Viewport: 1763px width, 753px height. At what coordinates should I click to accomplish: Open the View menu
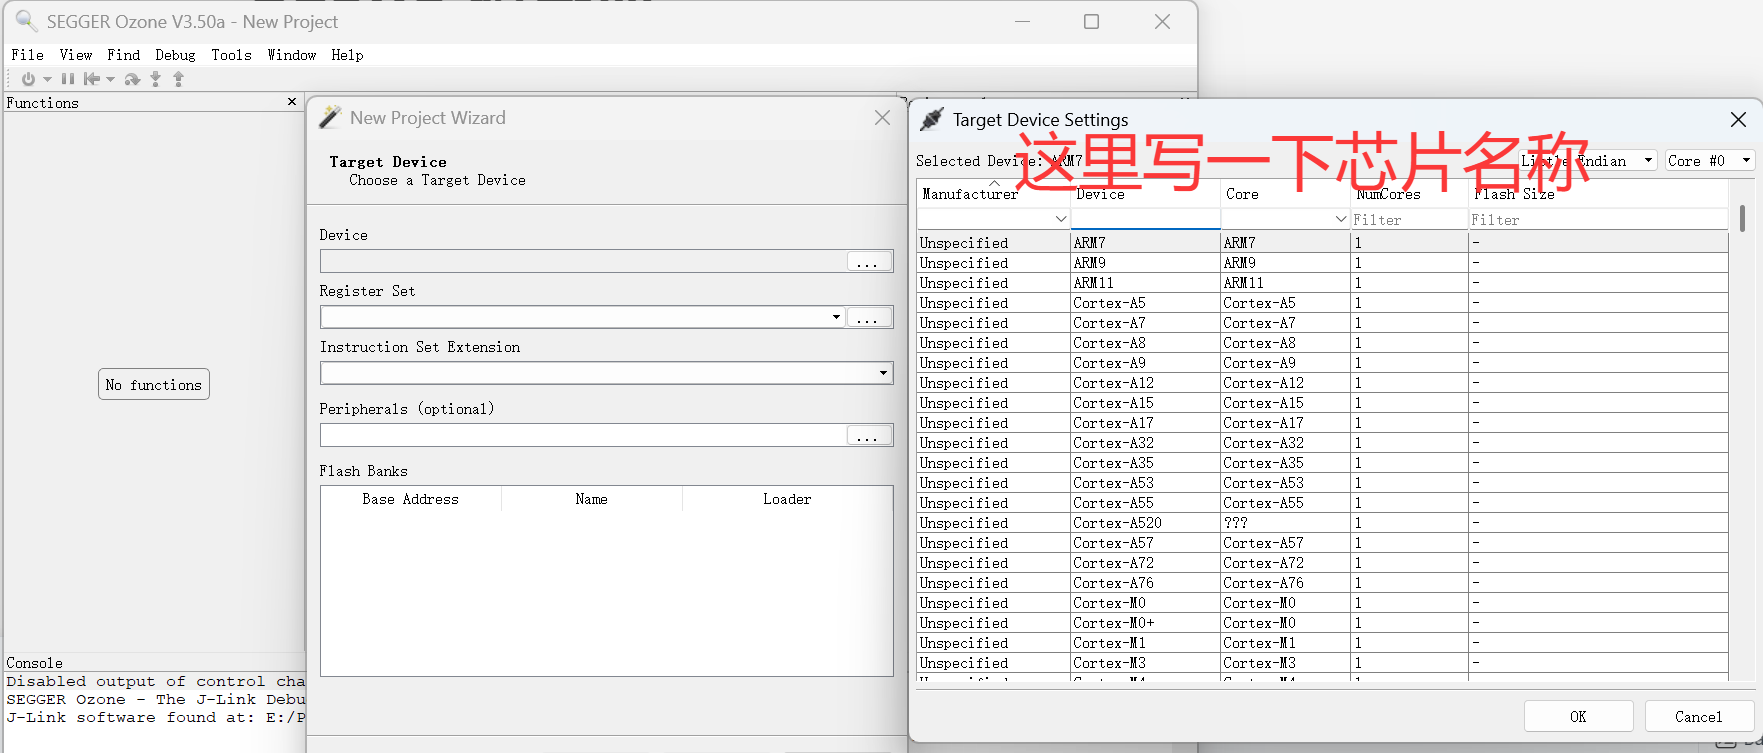[76, 55]
